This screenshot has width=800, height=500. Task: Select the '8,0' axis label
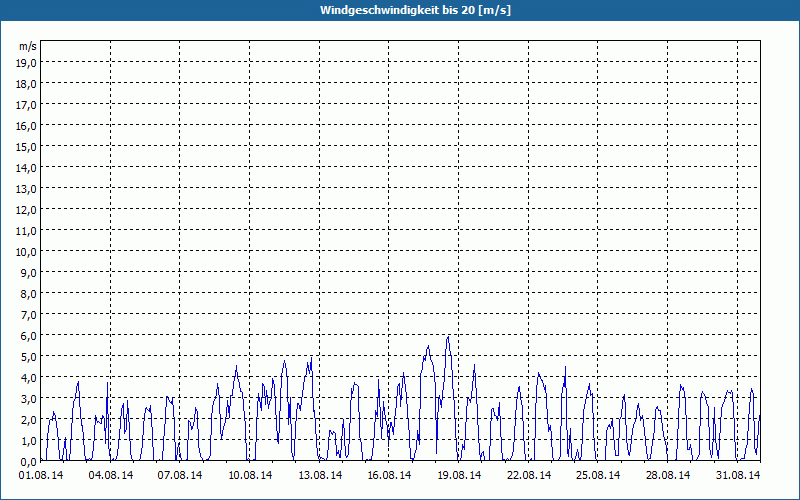coord(29,294)
